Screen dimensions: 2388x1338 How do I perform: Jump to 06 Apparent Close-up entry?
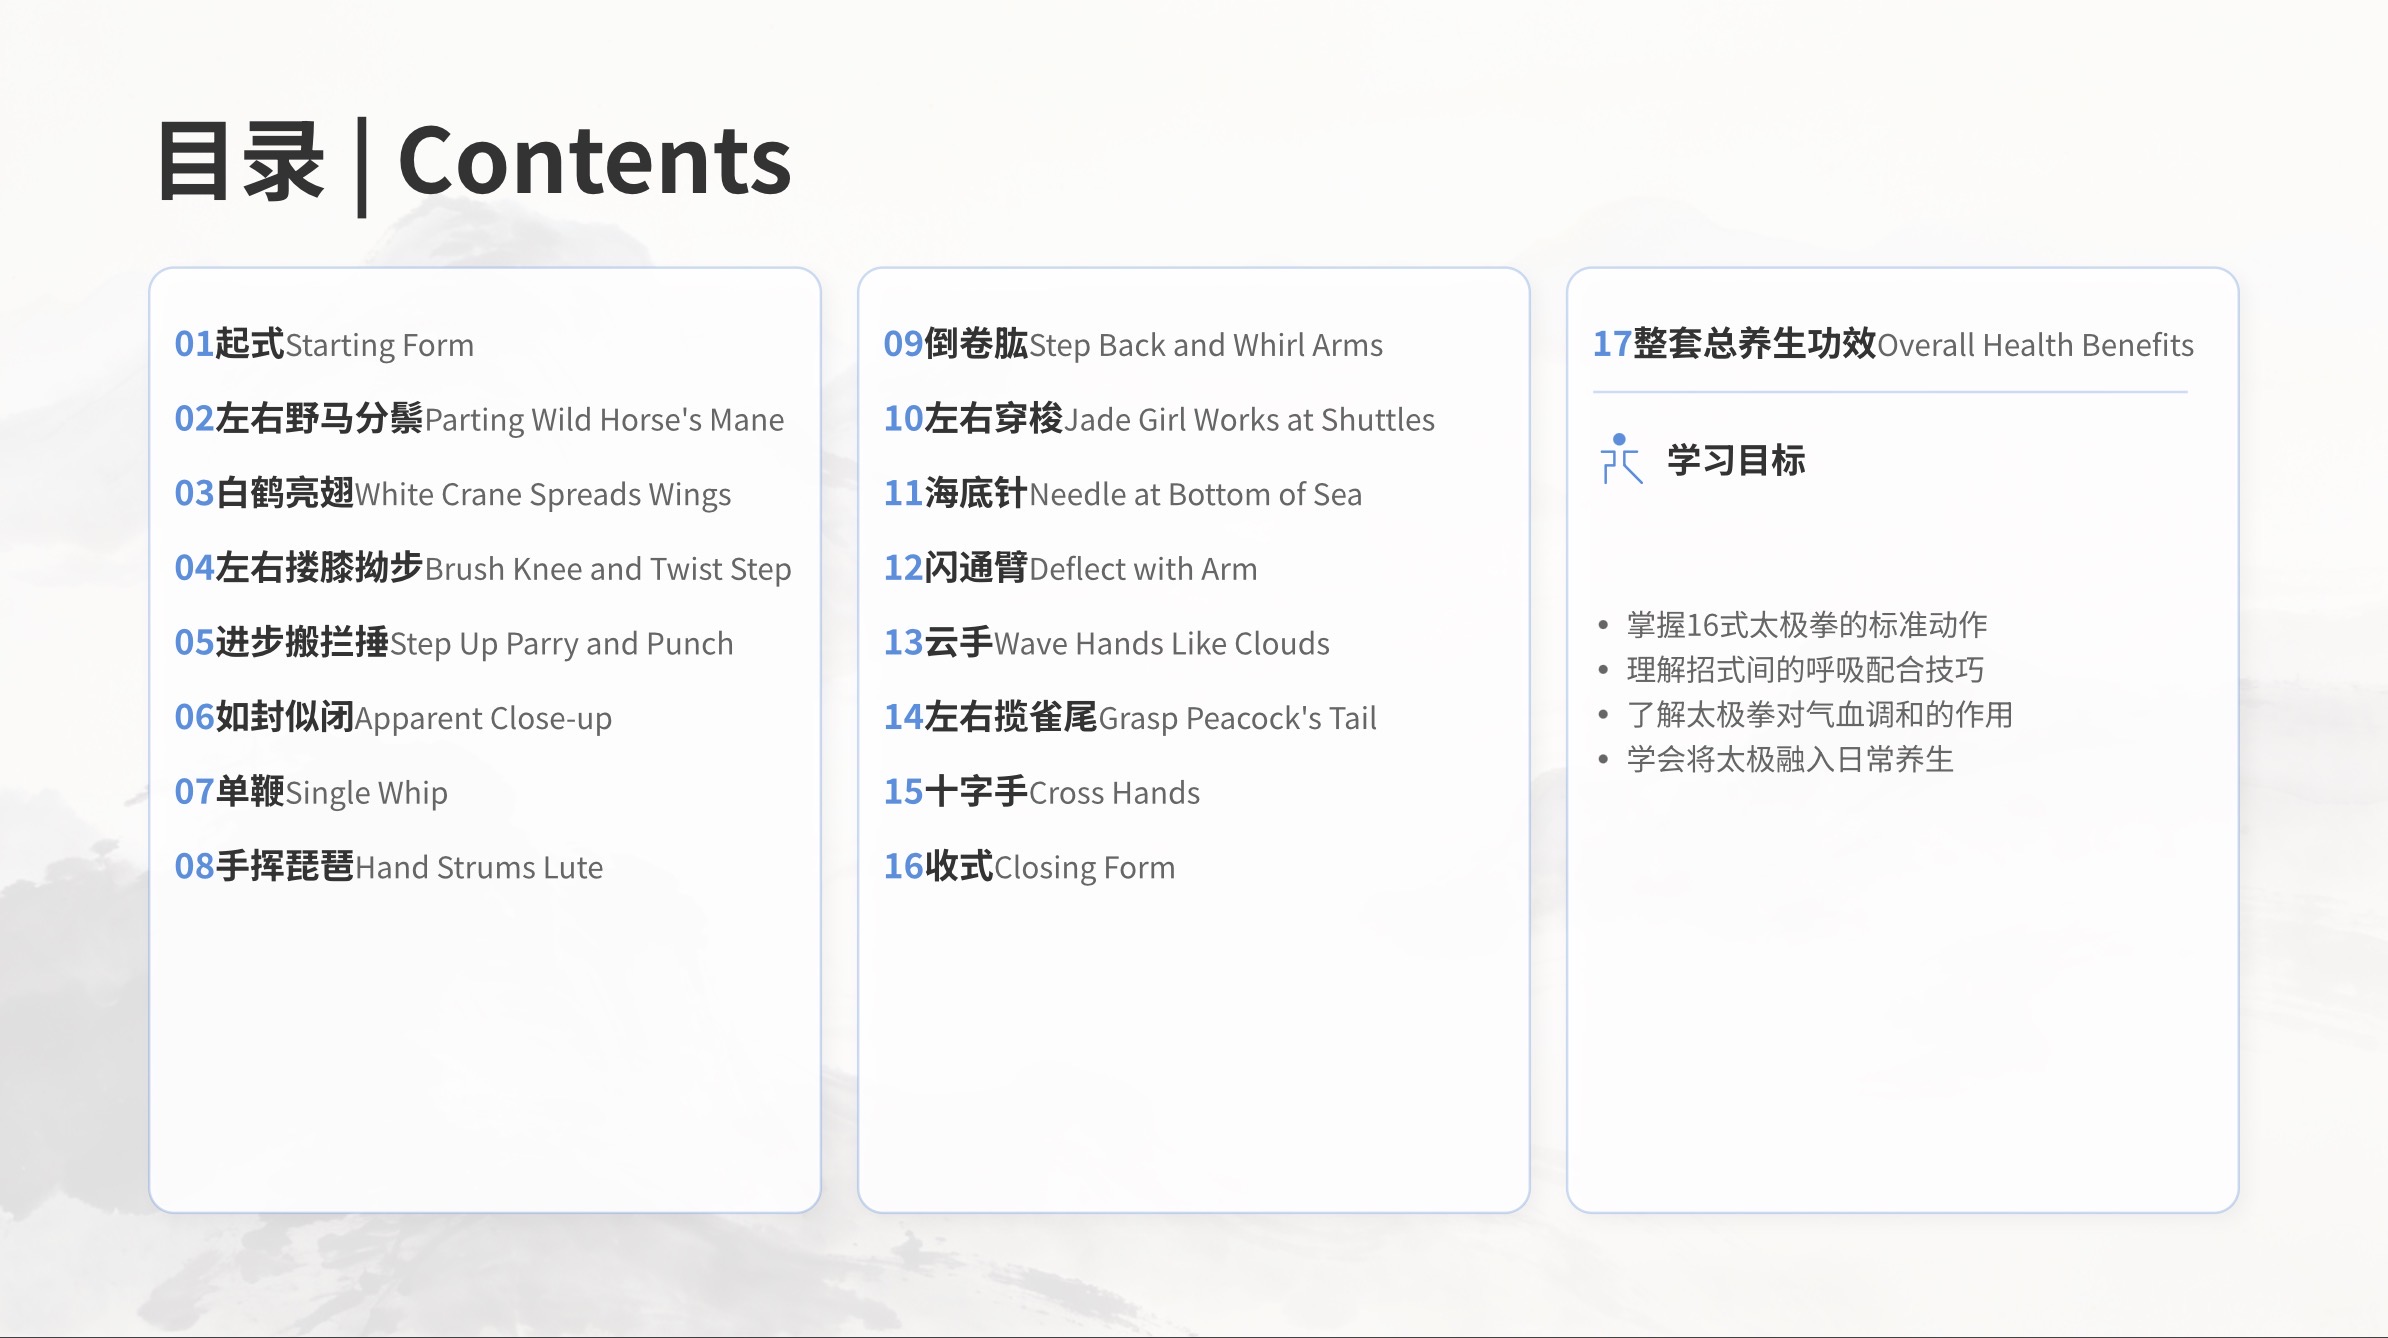click(x=392, y=718)
